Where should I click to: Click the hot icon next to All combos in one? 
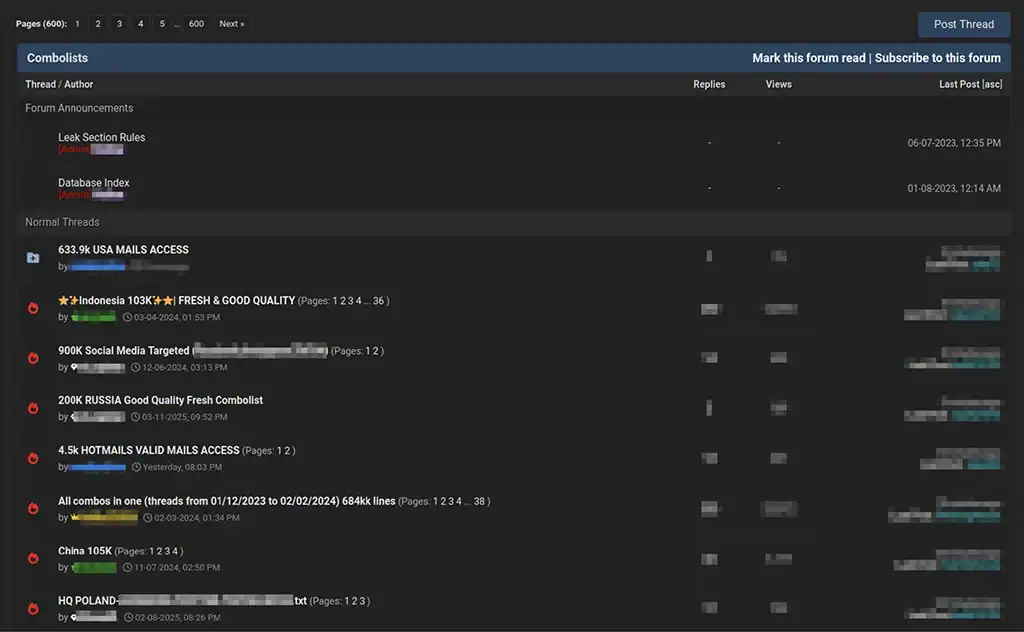(x=33, y=508)
